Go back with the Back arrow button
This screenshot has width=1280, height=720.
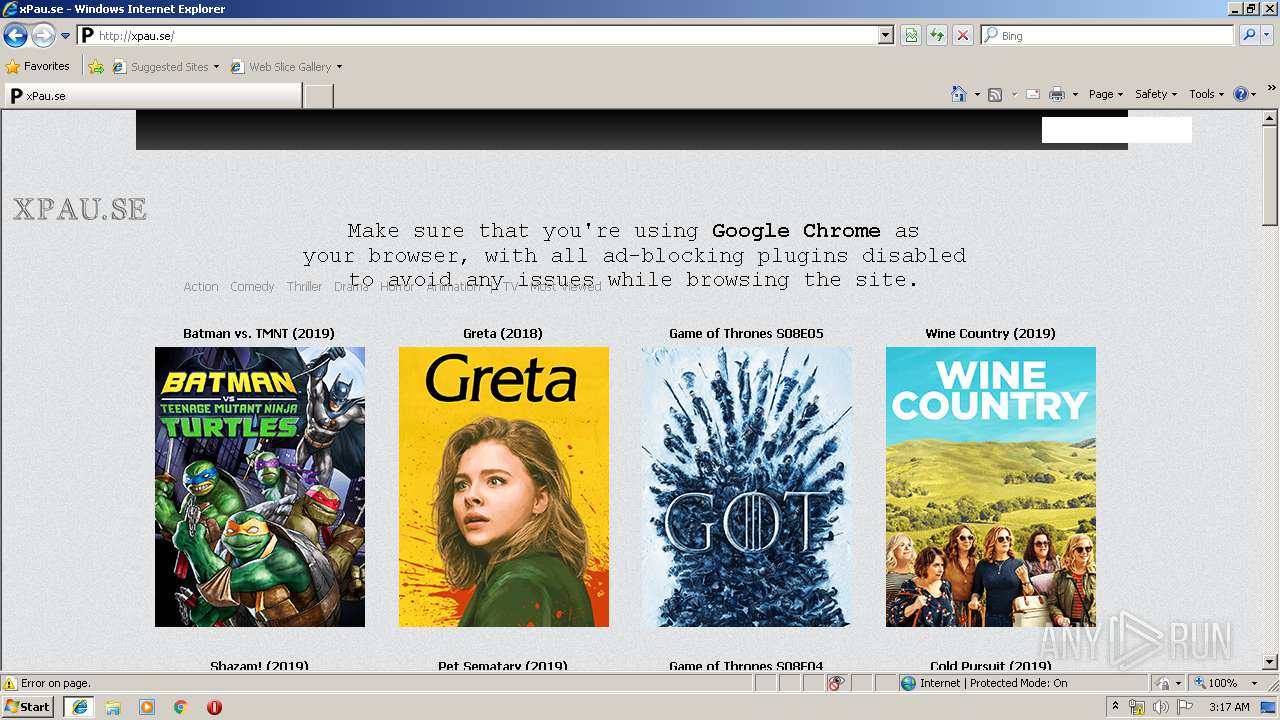[x=15, y=36]
